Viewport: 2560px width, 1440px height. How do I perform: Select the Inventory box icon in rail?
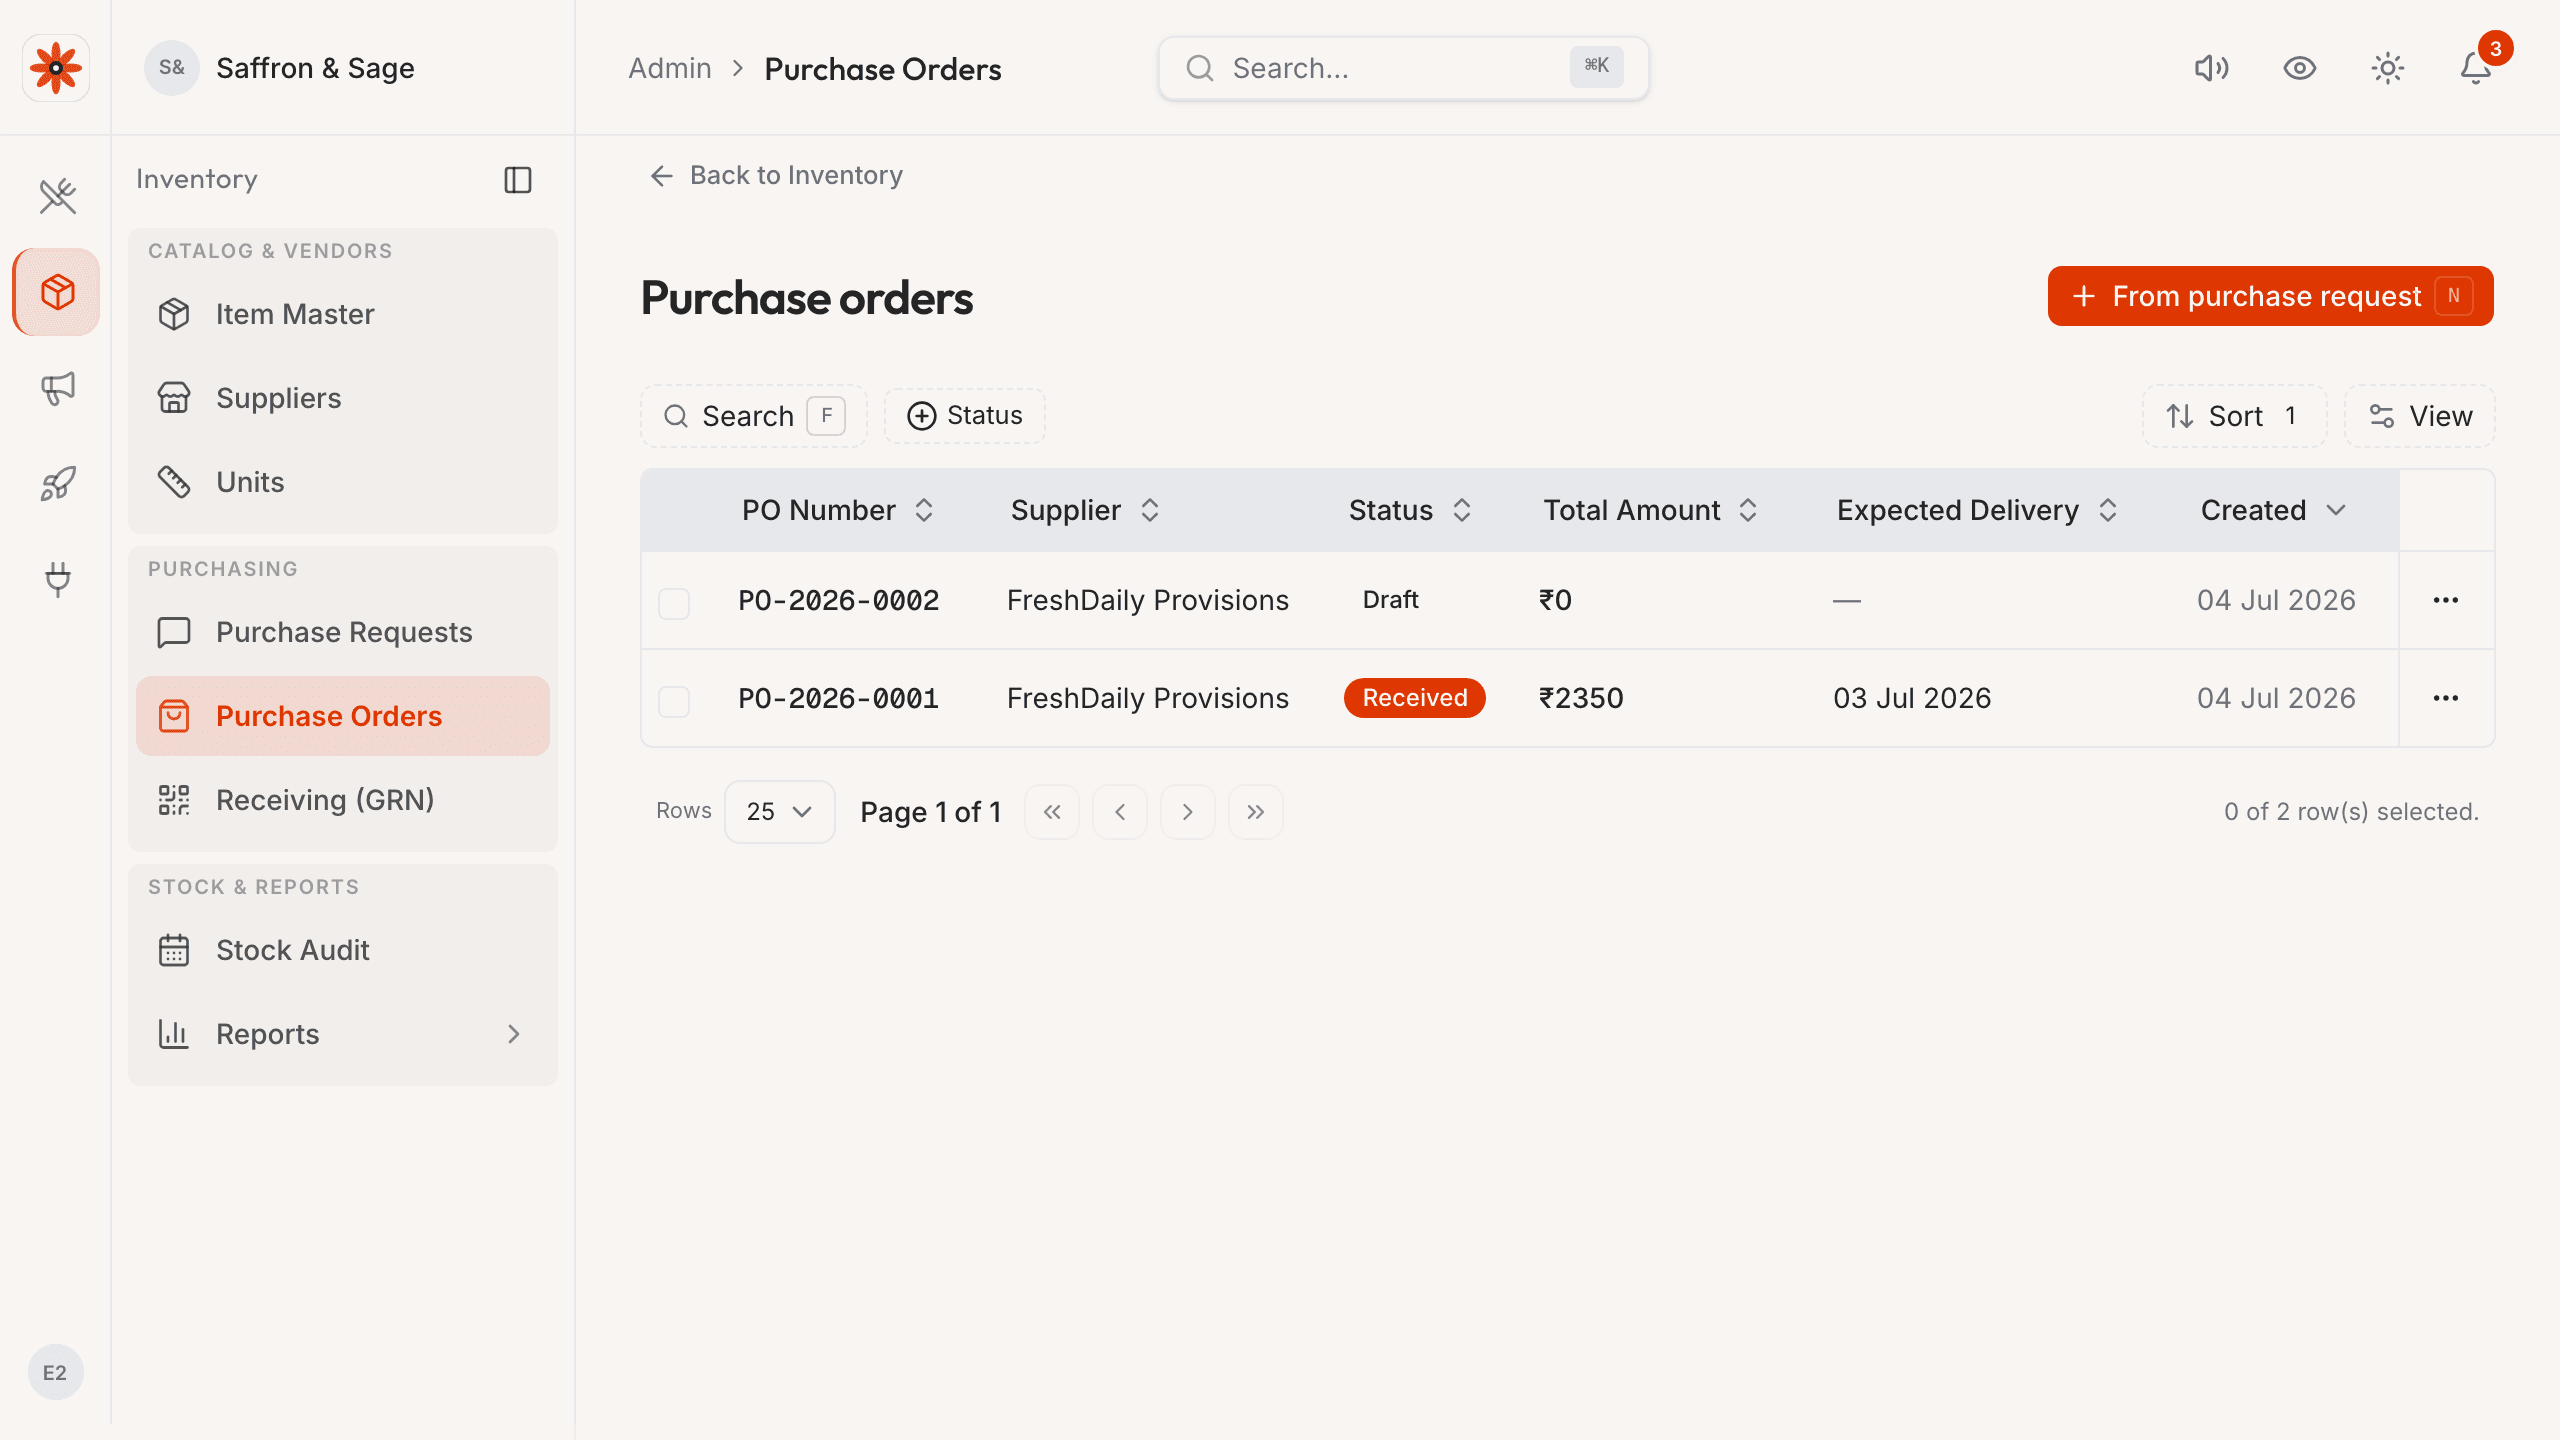click(57, 292)
